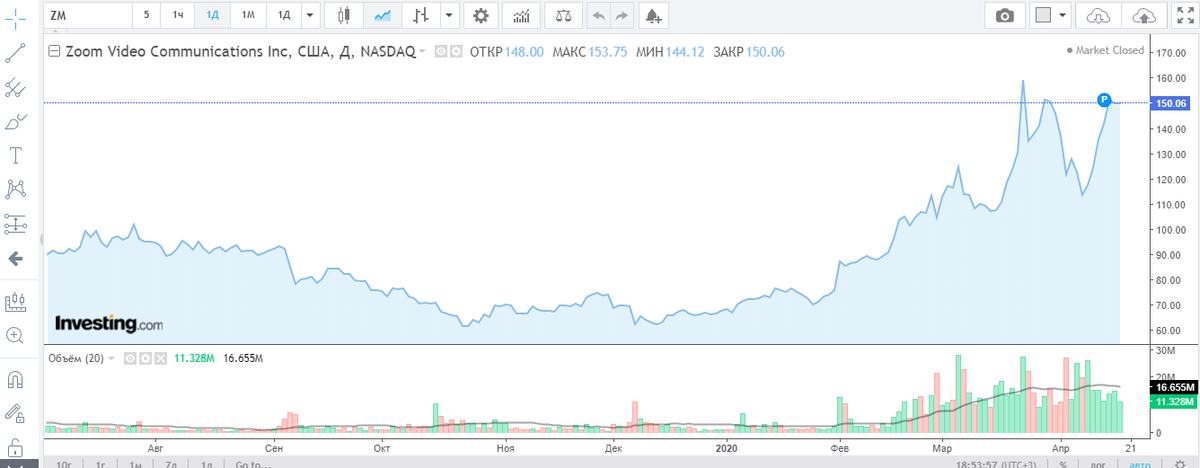Set range to 1г

point(101,463)
